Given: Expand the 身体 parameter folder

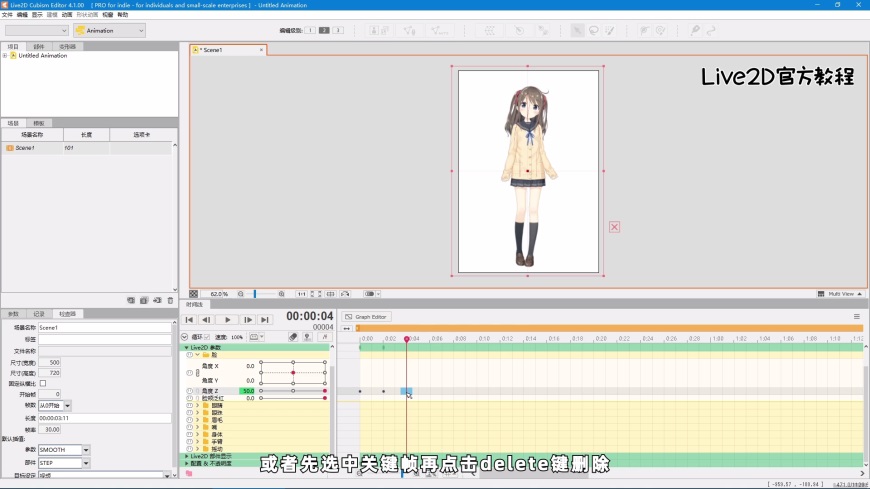Looking at the screenshot, I should pos(198,434).
